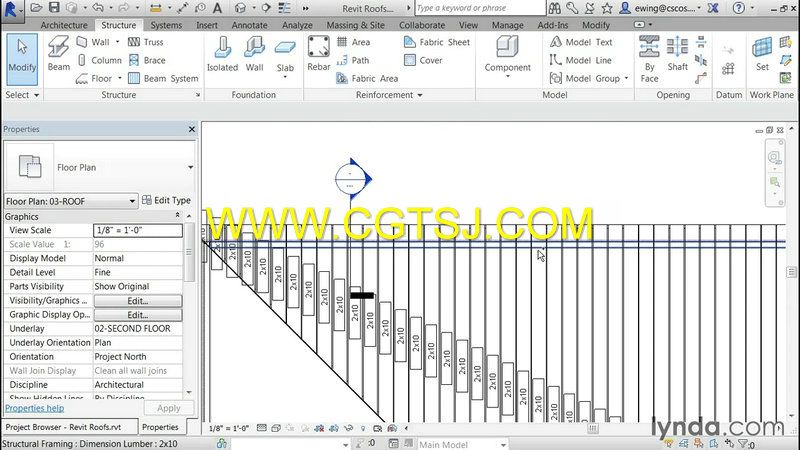This screenshot has height=450, width=800.
Task: Open the Beam System tool
Action: point(163,79)
